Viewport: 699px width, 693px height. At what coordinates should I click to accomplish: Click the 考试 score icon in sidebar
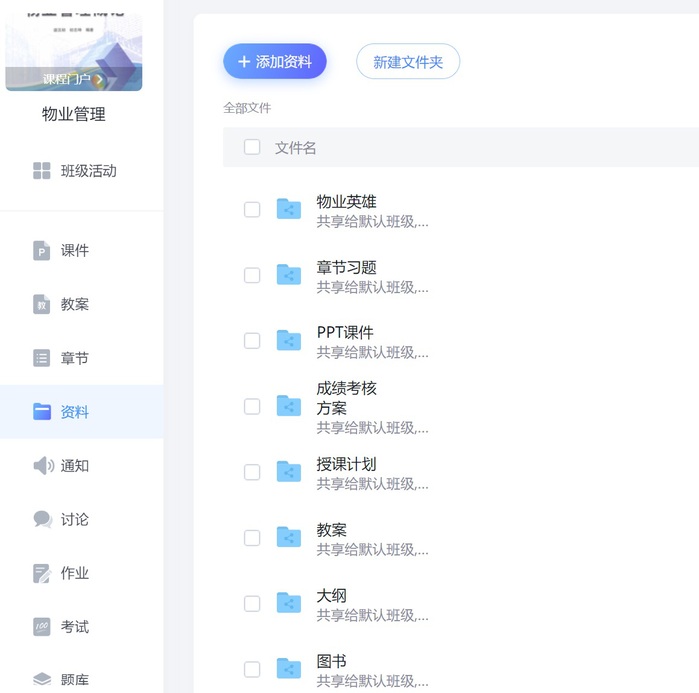(x=42, y=627)
